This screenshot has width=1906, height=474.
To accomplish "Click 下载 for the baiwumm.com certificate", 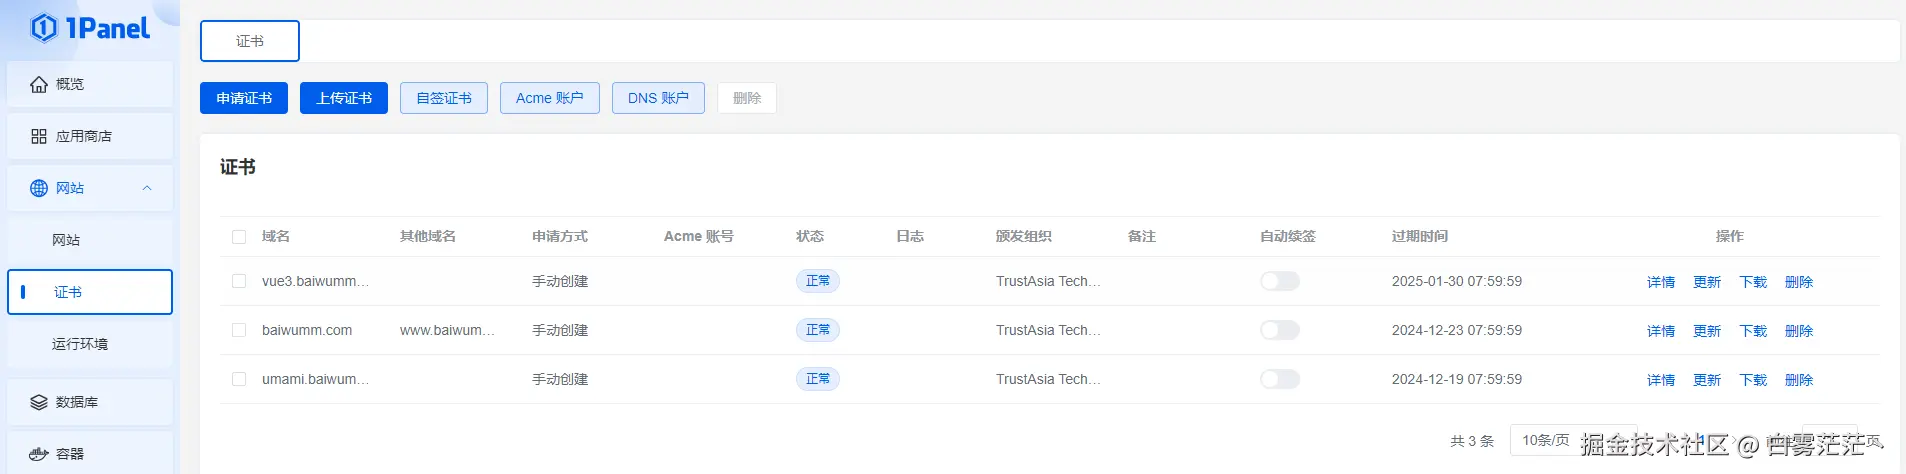I will [x=1752, y=331].
